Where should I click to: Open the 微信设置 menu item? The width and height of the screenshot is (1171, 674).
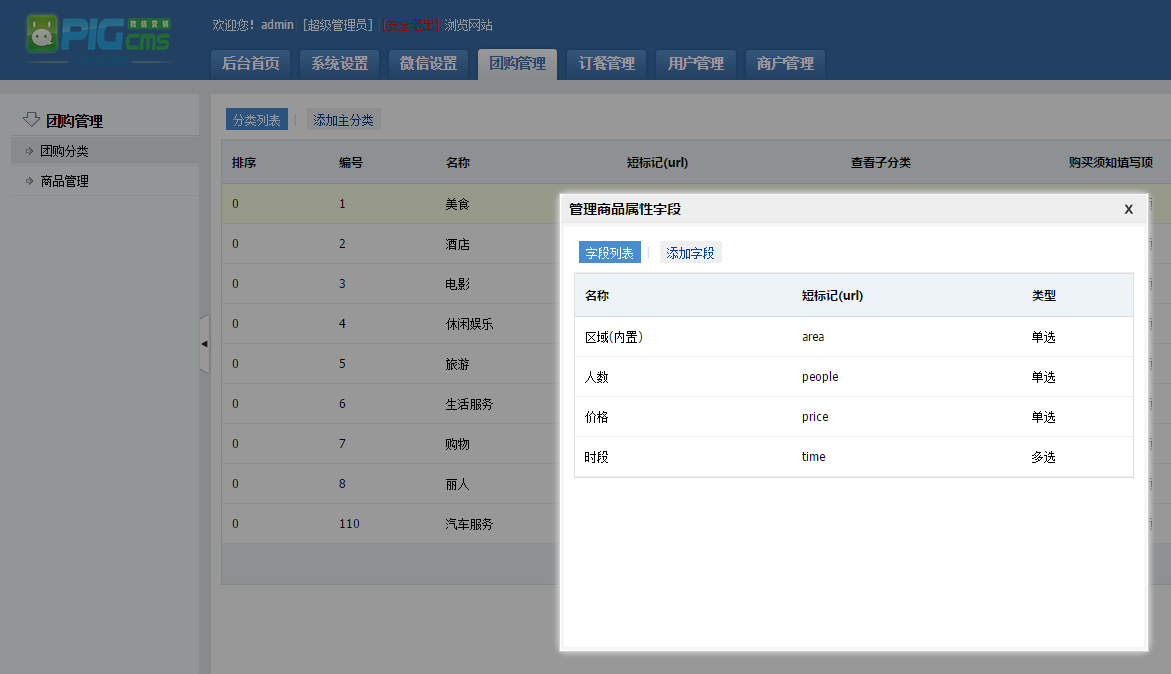pos(430,63)
